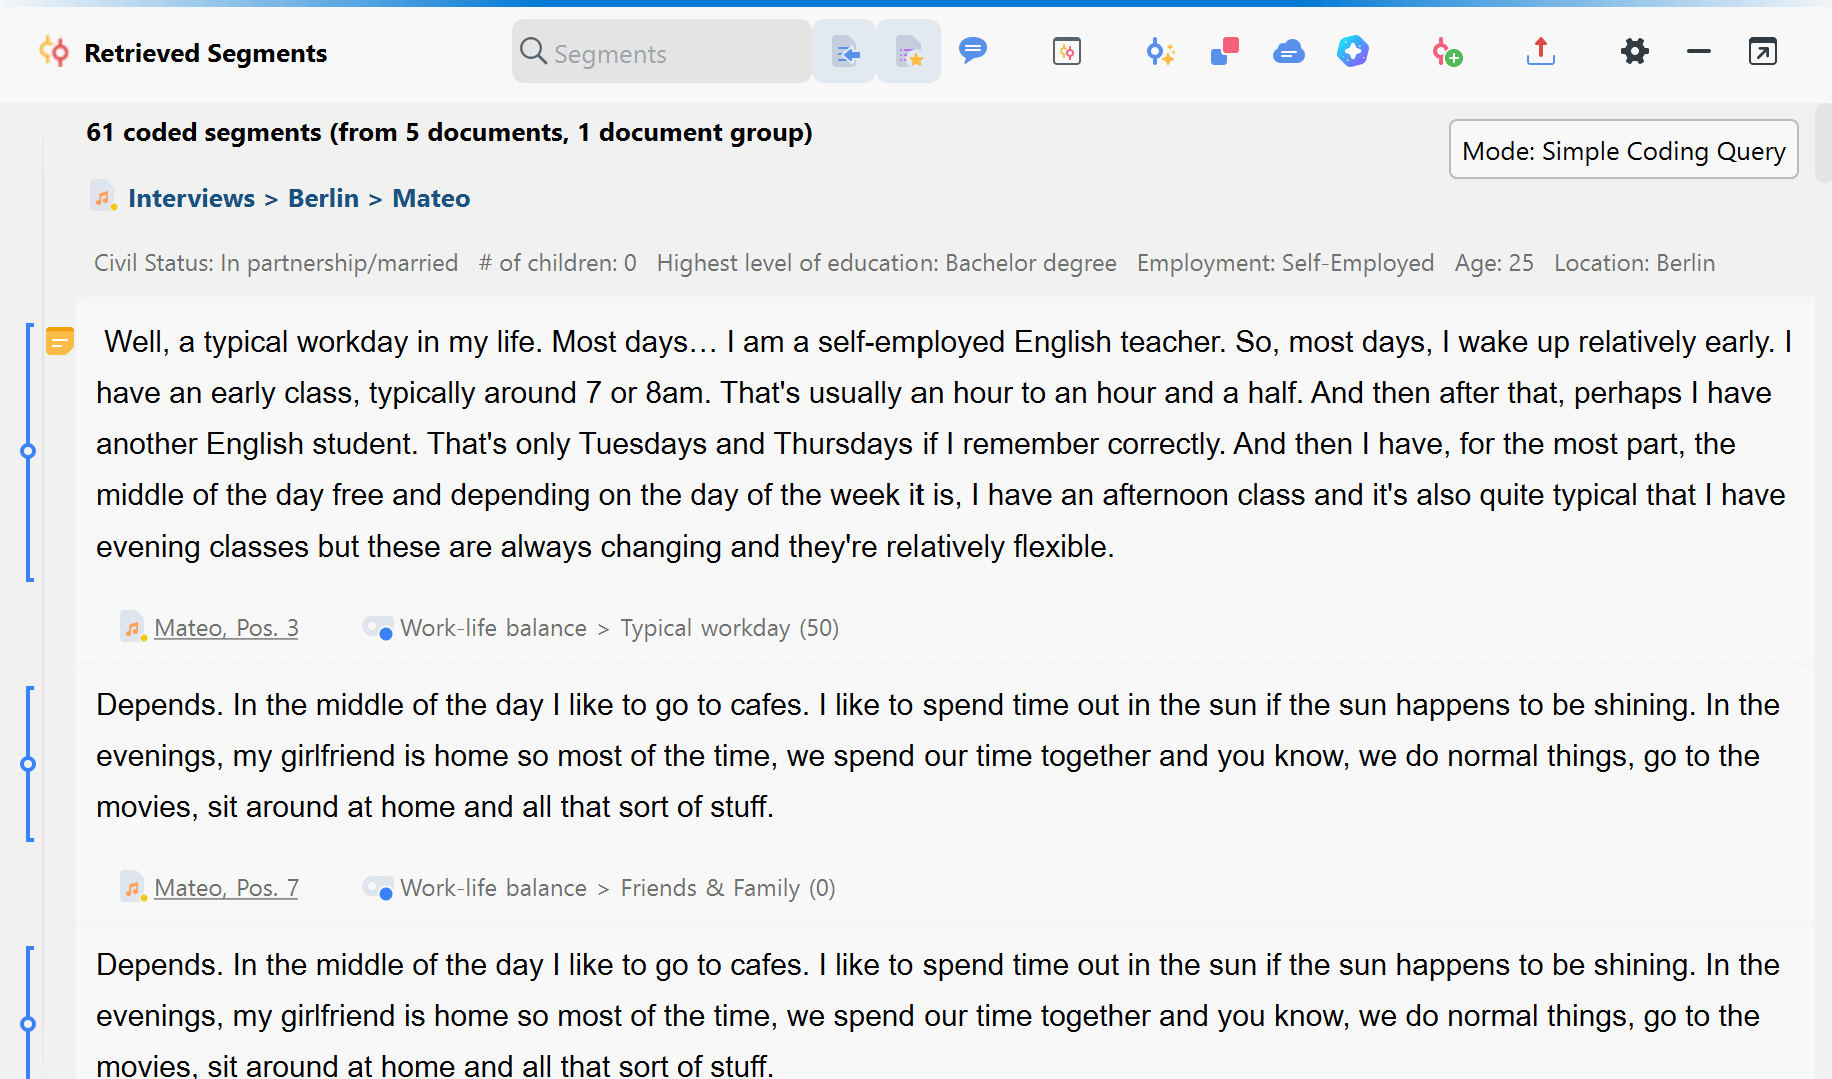Viewport: 1832px width, 1079px height.
Task: Click the square window icon with code symbol
Action: [x=1067, y=52]
